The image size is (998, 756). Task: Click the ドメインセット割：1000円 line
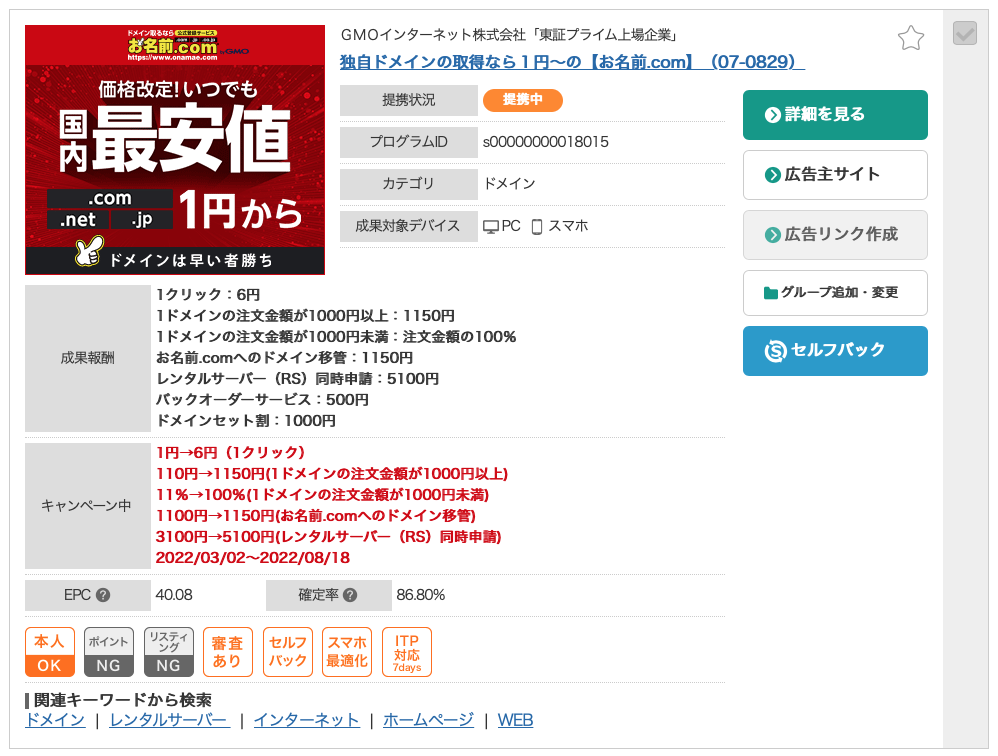pyautogui.click(x=246, y=421)
